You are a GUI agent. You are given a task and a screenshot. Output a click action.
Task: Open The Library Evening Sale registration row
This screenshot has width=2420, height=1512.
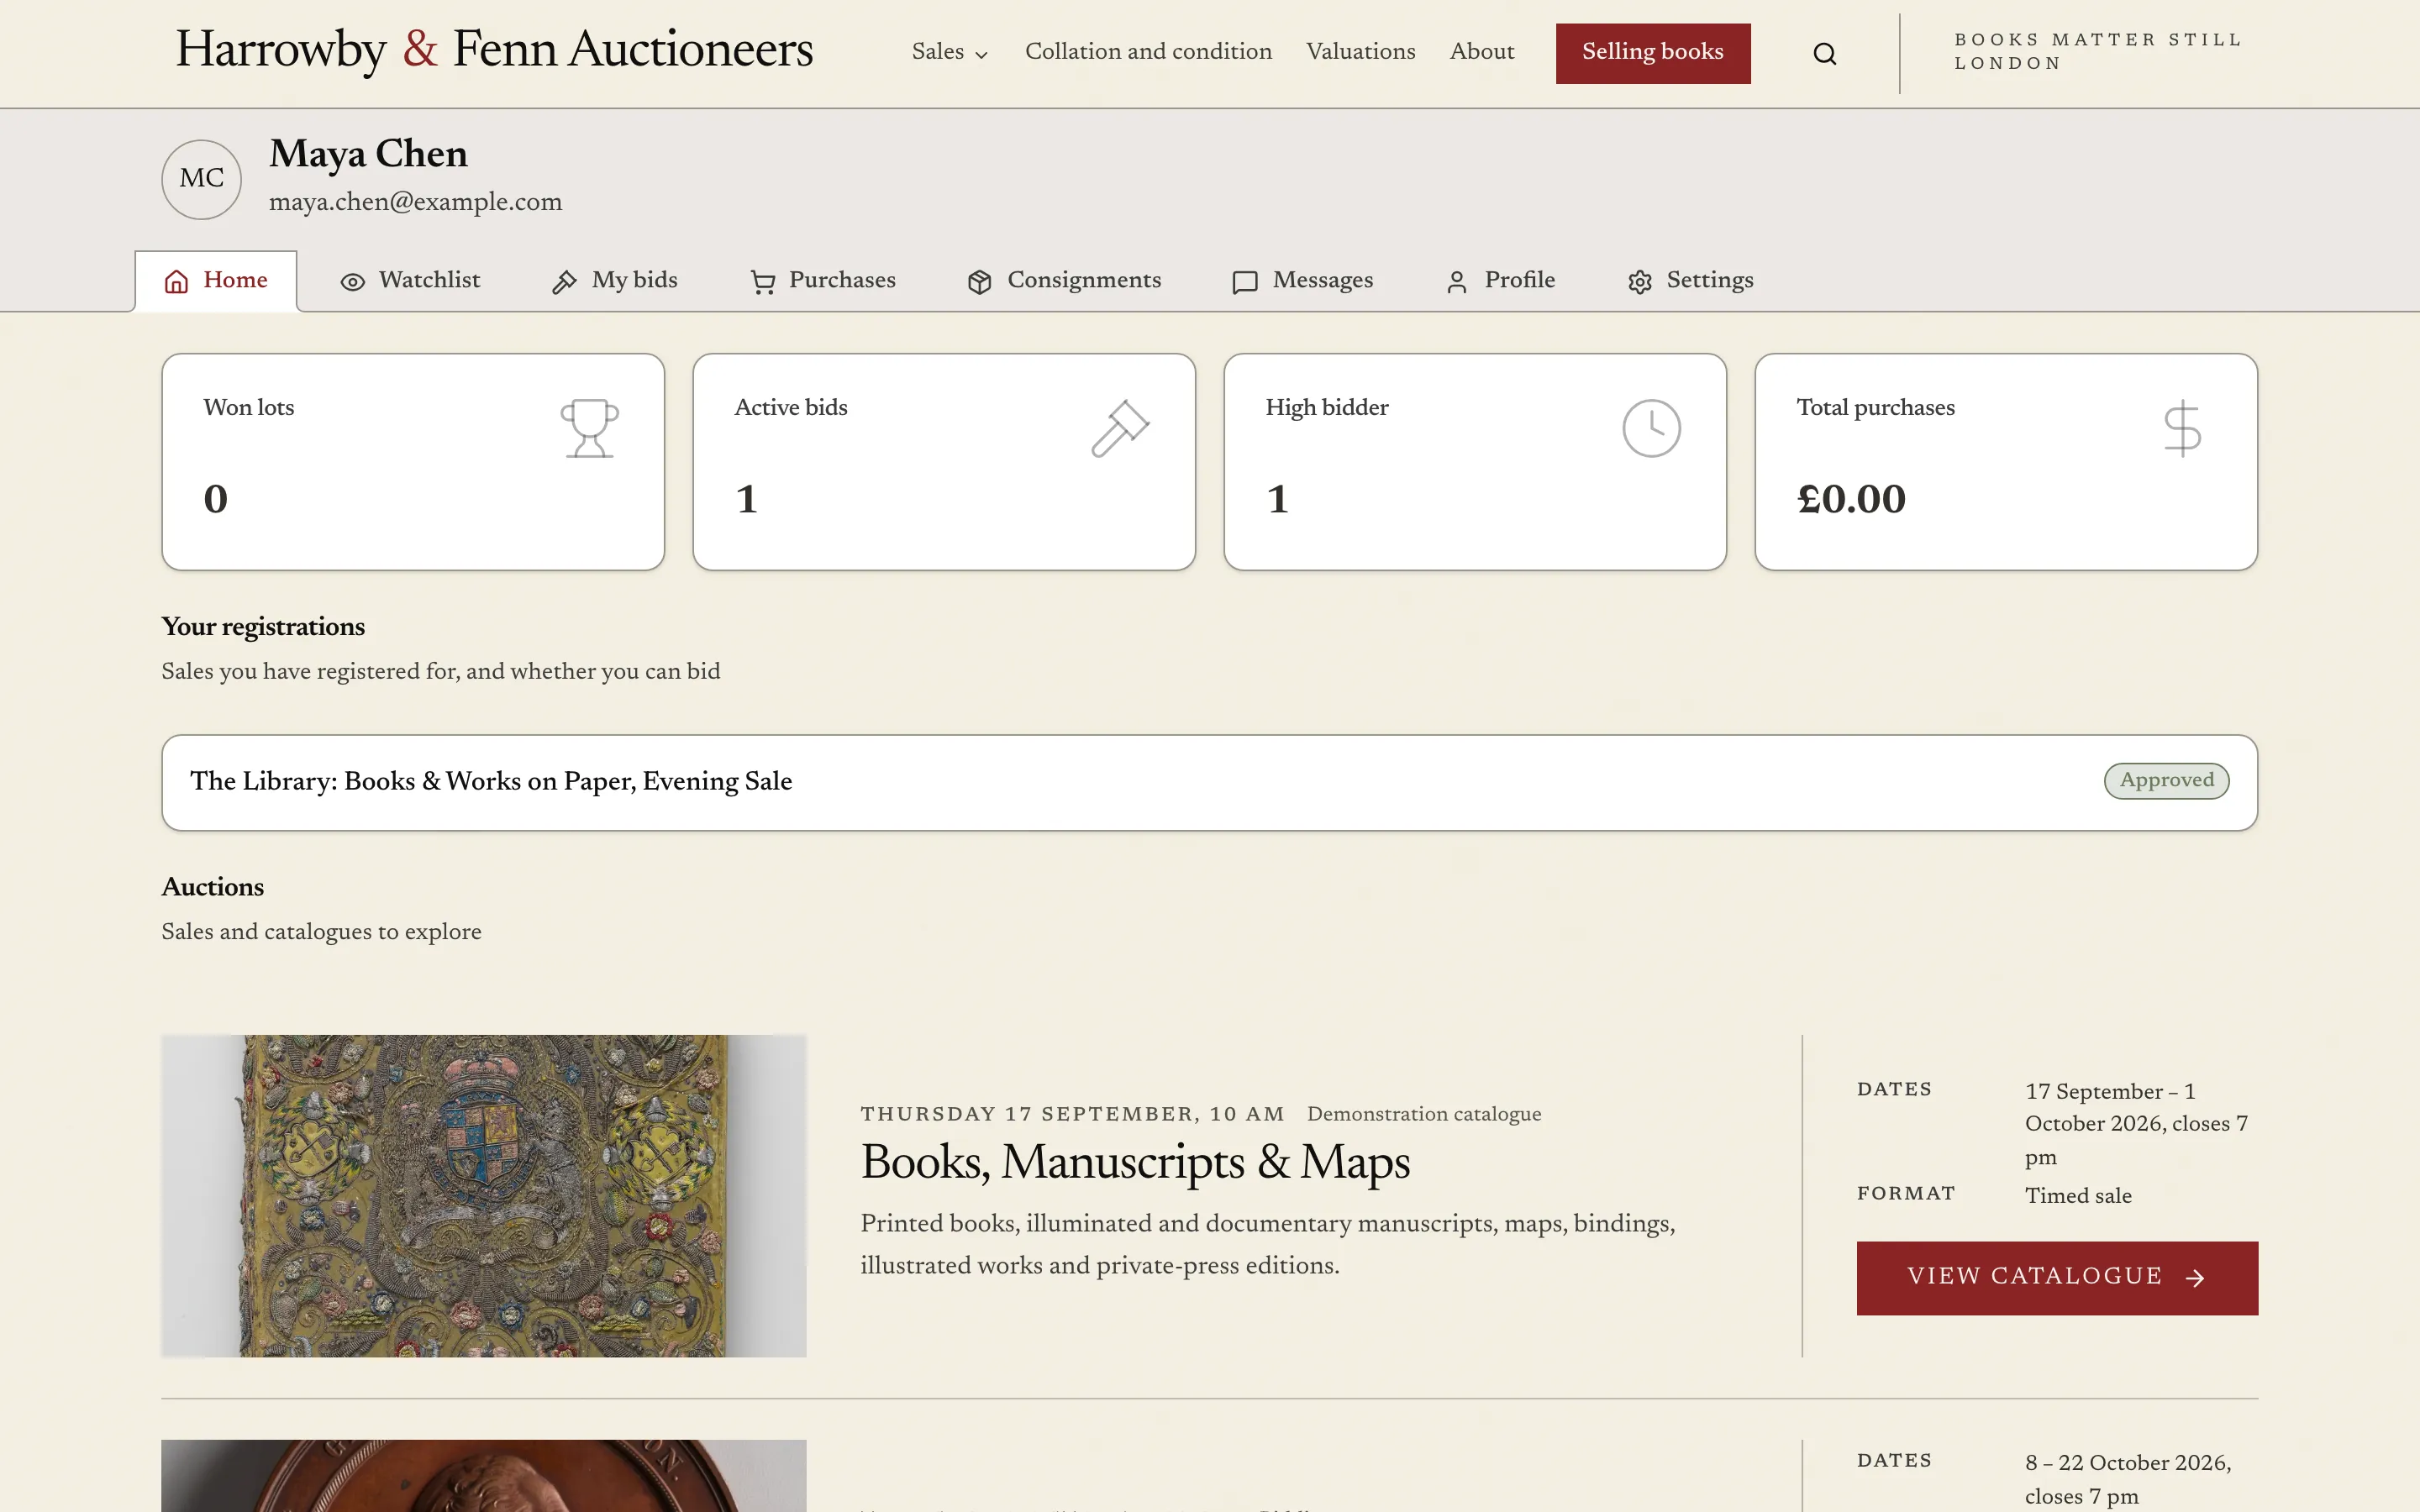1209,782
